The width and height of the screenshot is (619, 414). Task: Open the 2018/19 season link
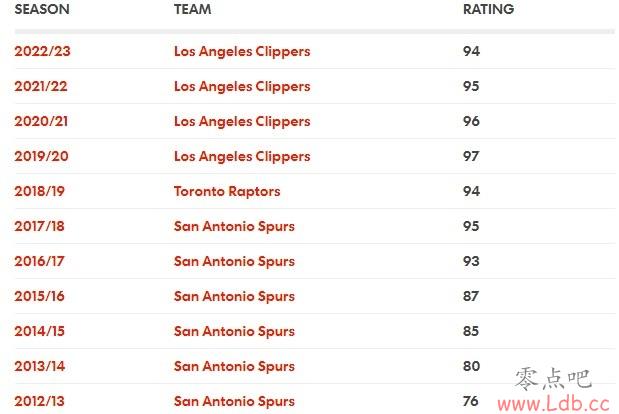point(39,191)
